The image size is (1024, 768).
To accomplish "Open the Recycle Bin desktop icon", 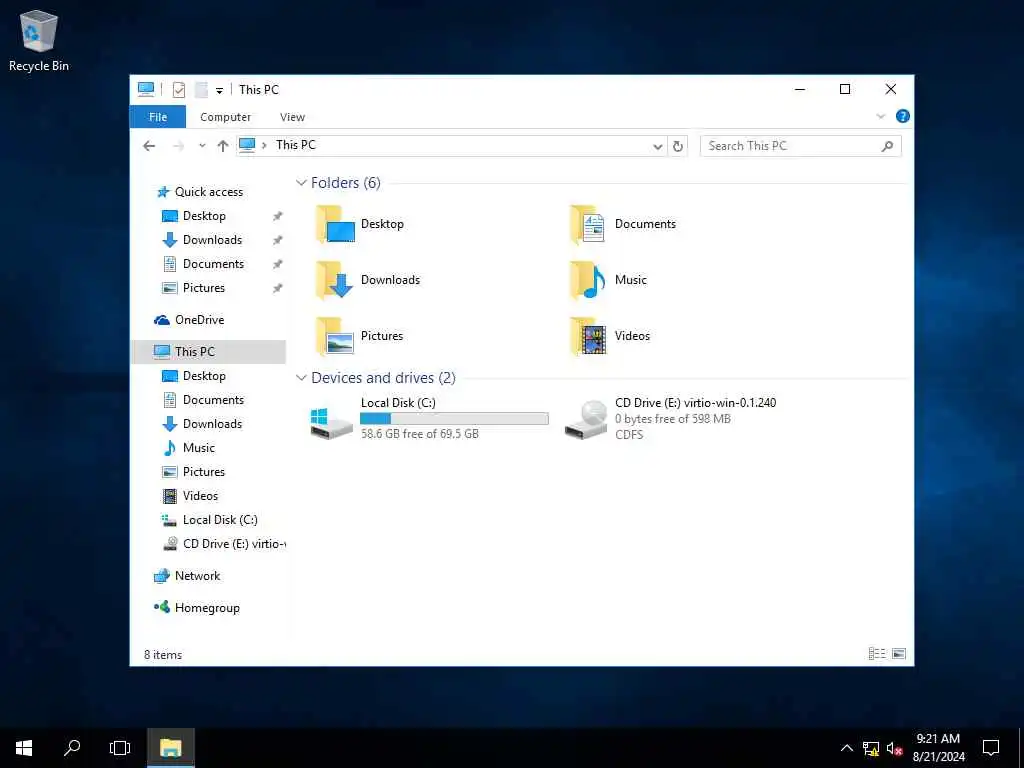I will pyautogui.click(x=39, y=40).
